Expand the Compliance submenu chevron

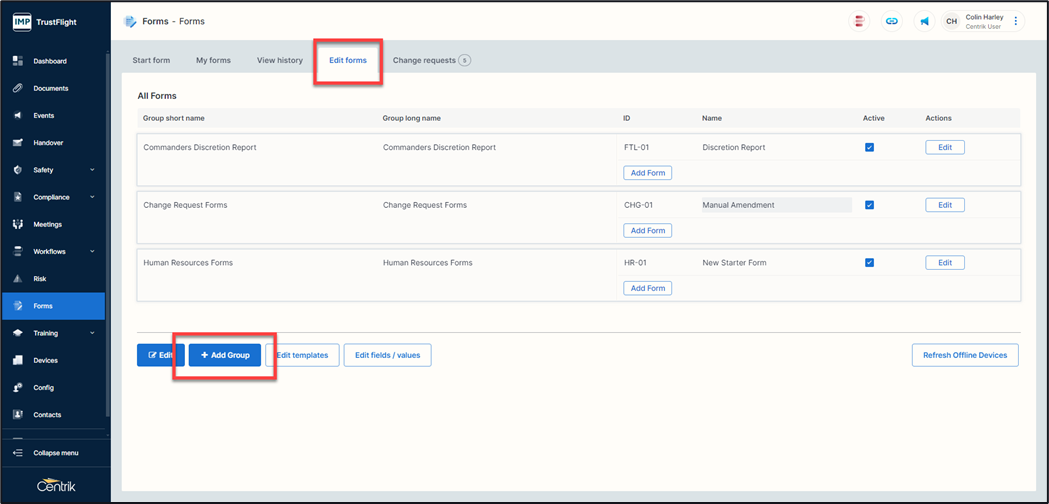[92, 197]
